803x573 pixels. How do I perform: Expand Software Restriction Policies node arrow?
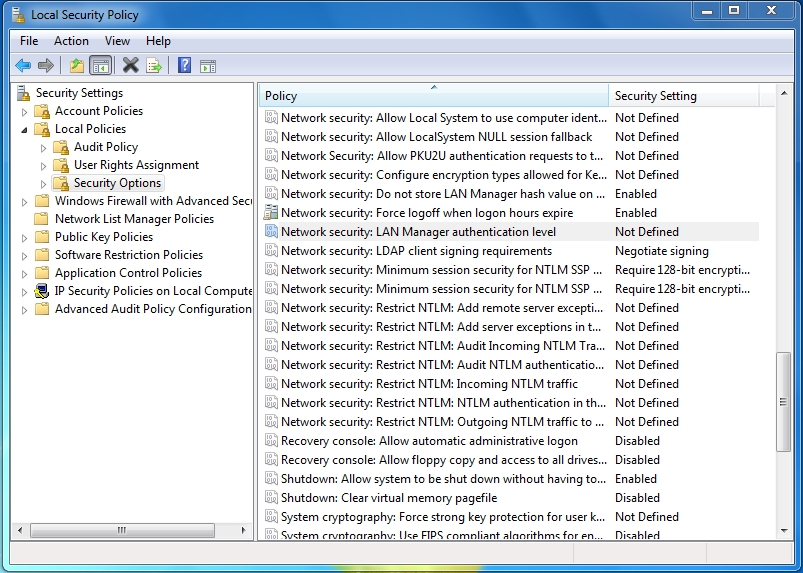pos(25,255)
